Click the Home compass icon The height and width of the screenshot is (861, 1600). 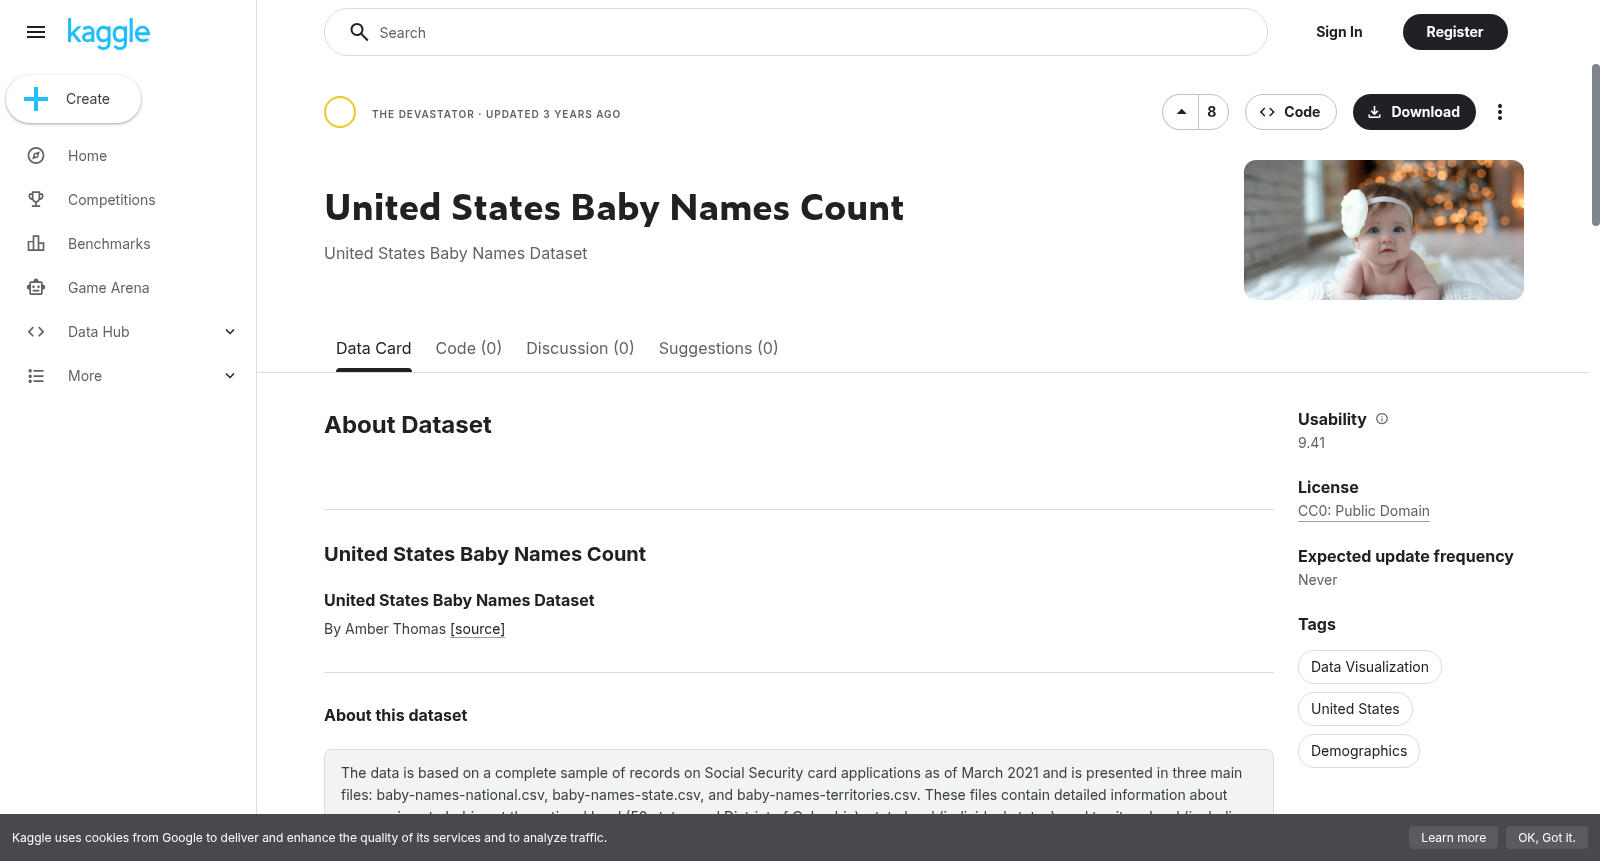pyautogui.click(x=36, y=156)
